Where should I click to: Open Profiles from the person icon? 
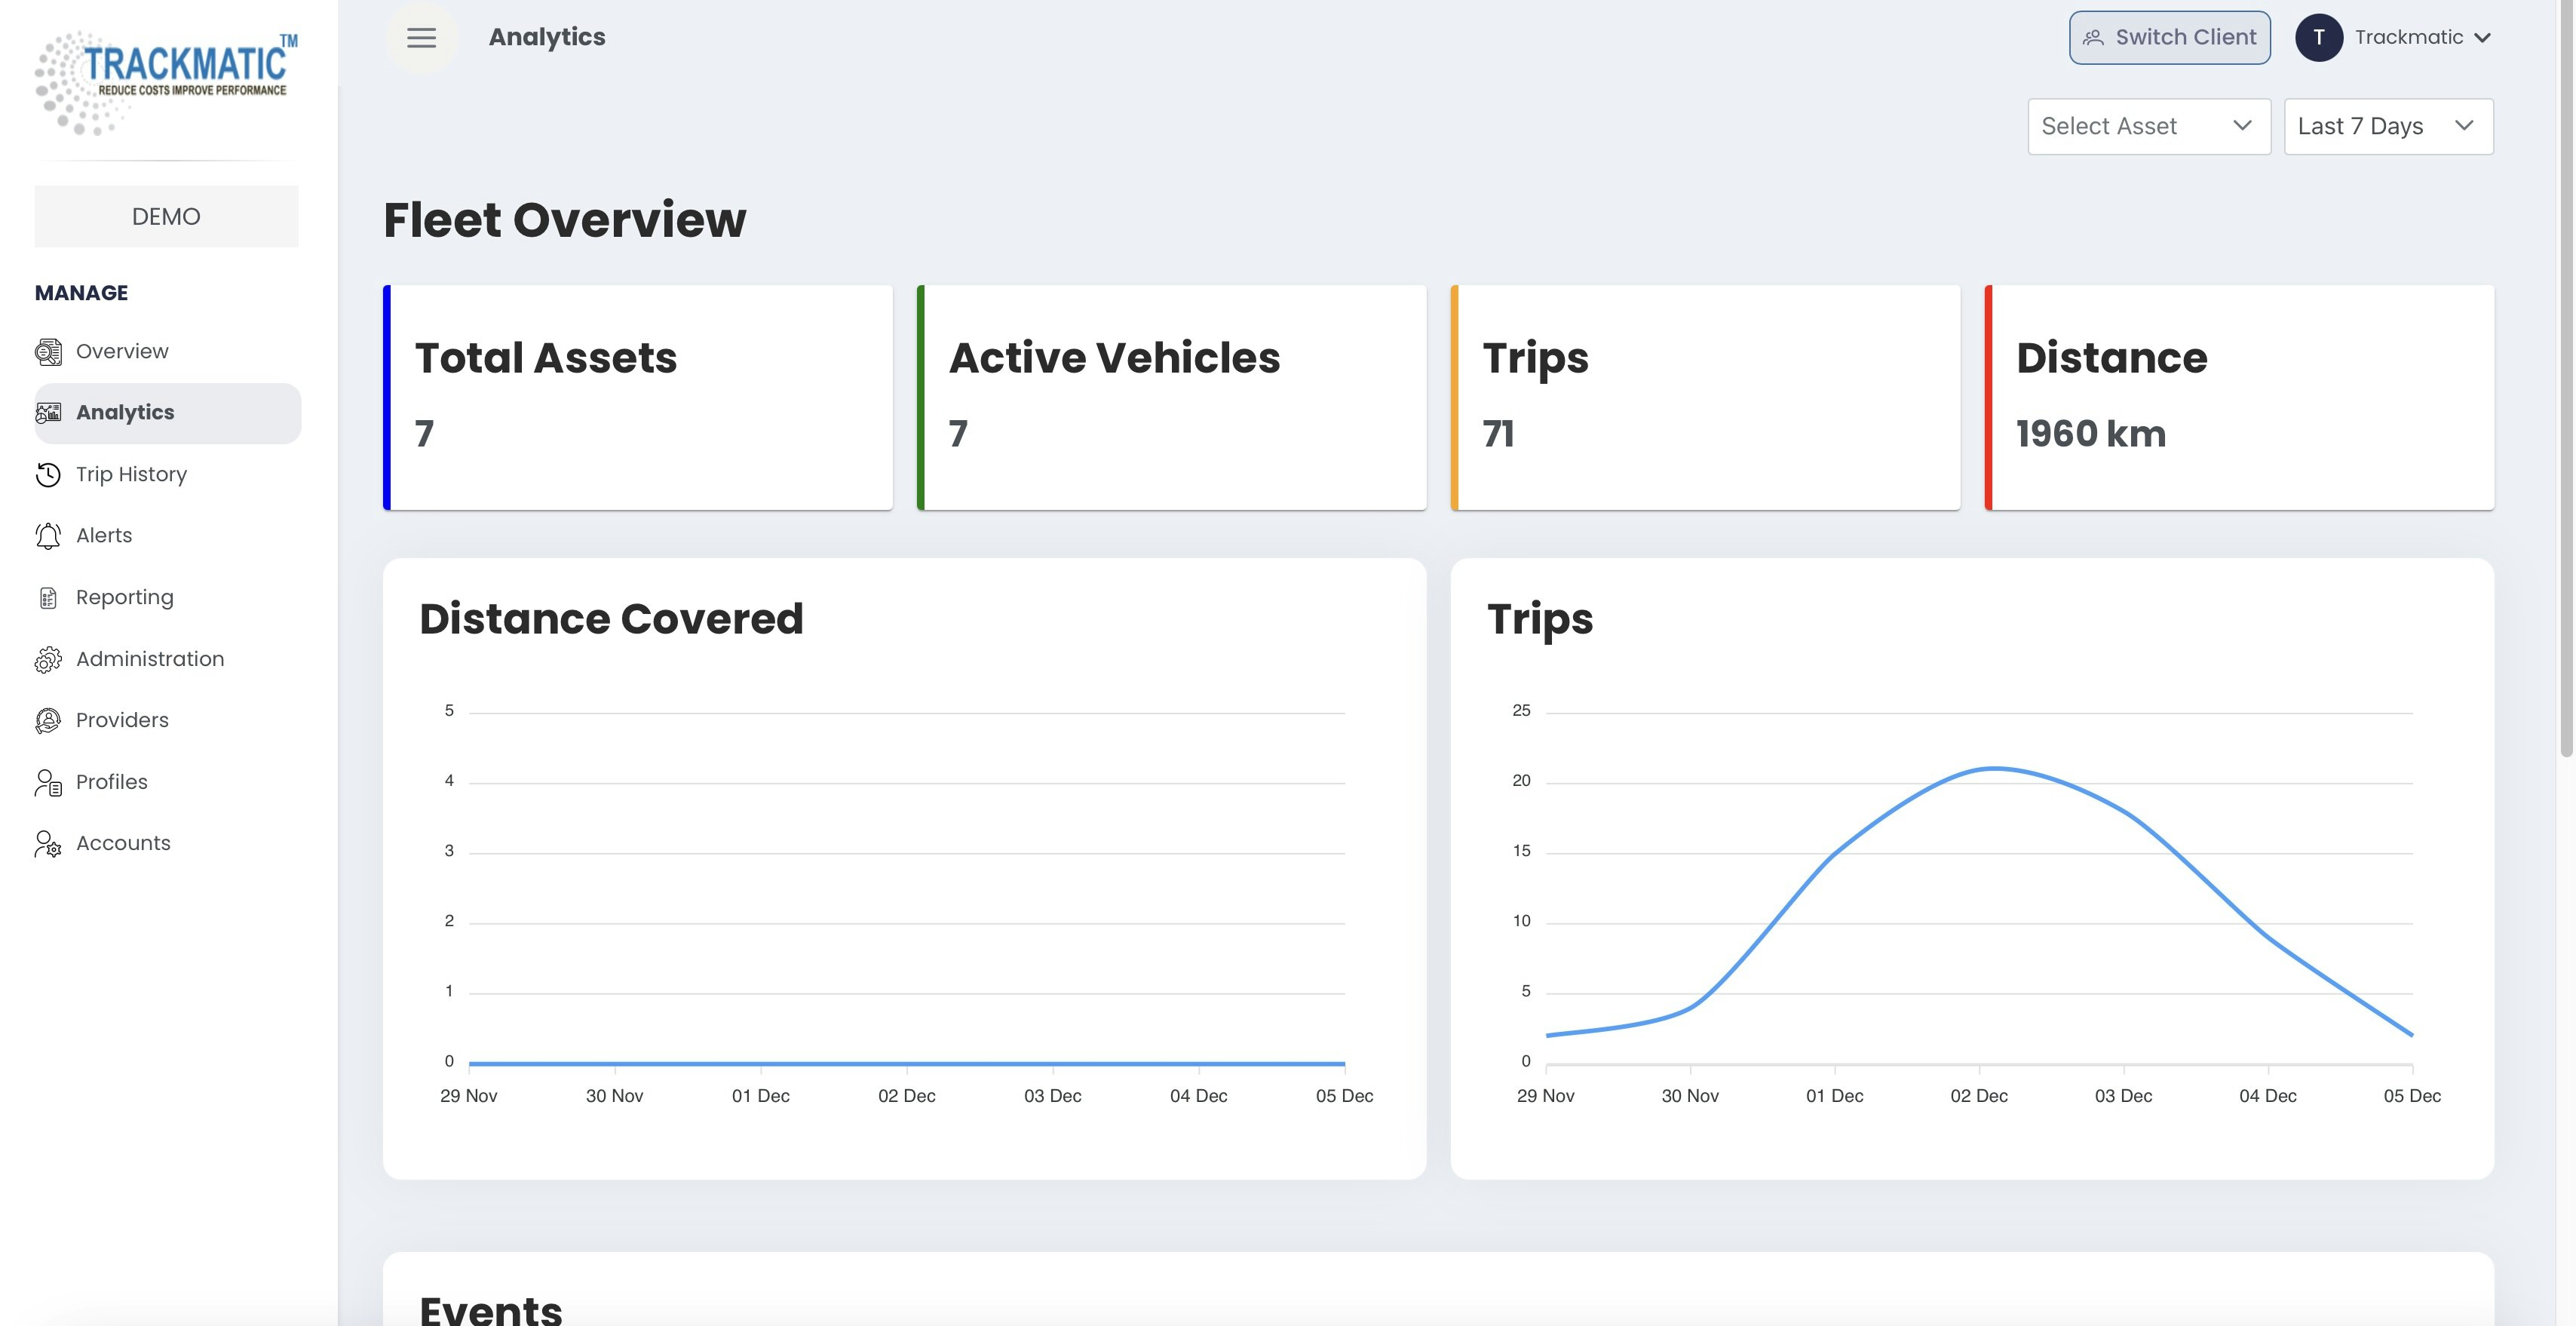[48, 783]
